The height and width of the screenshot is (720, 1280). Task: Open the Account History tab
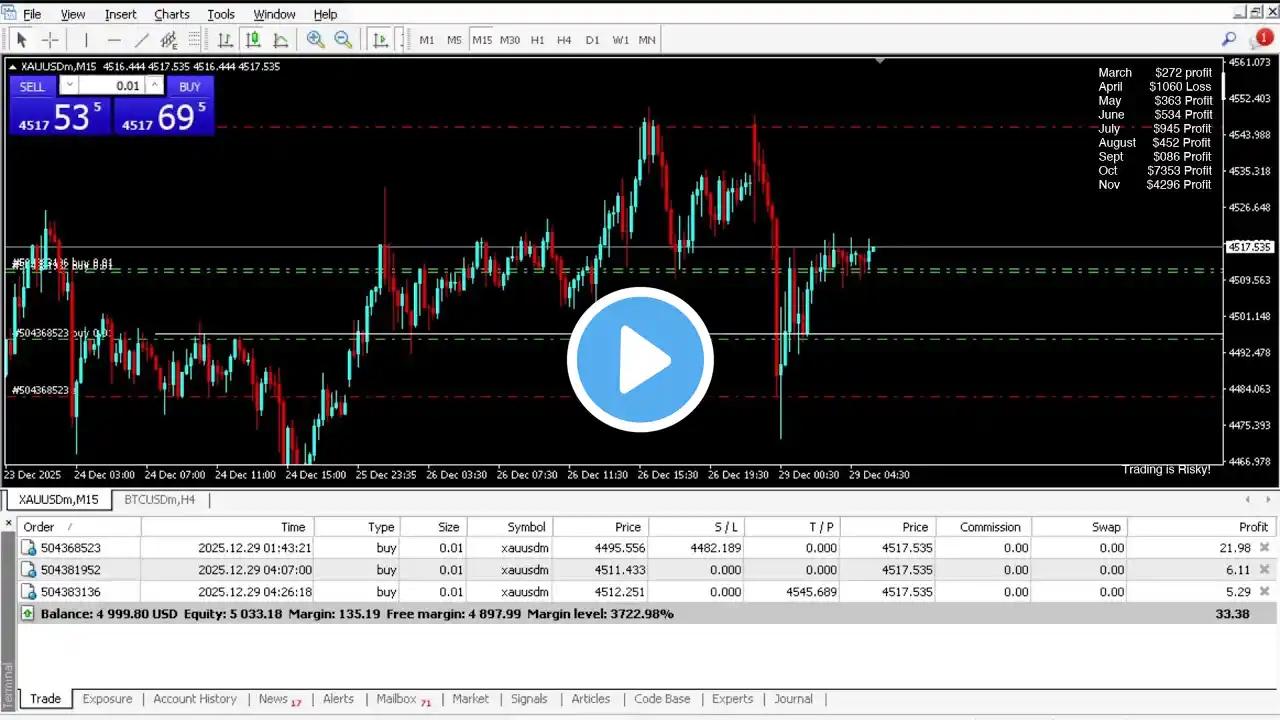pos(195,699)
